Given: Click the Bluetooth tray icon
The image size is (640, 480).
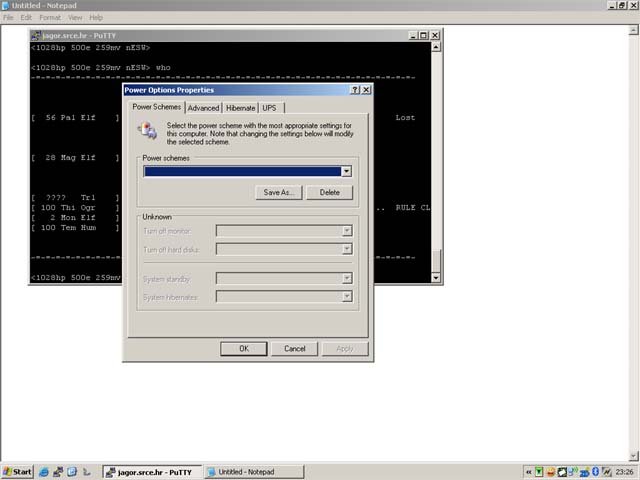Looking at the screenshot, I should (x=596, y=472).
